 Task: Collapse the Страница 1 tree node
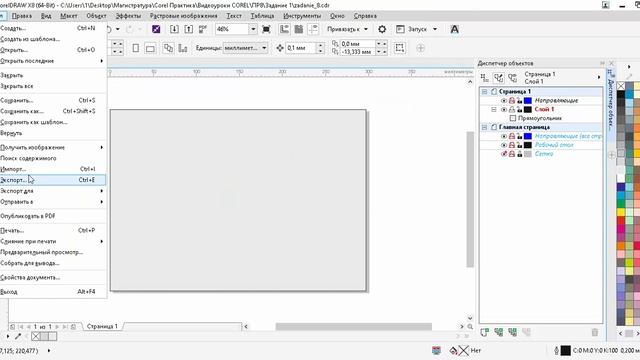click(484, 91)
